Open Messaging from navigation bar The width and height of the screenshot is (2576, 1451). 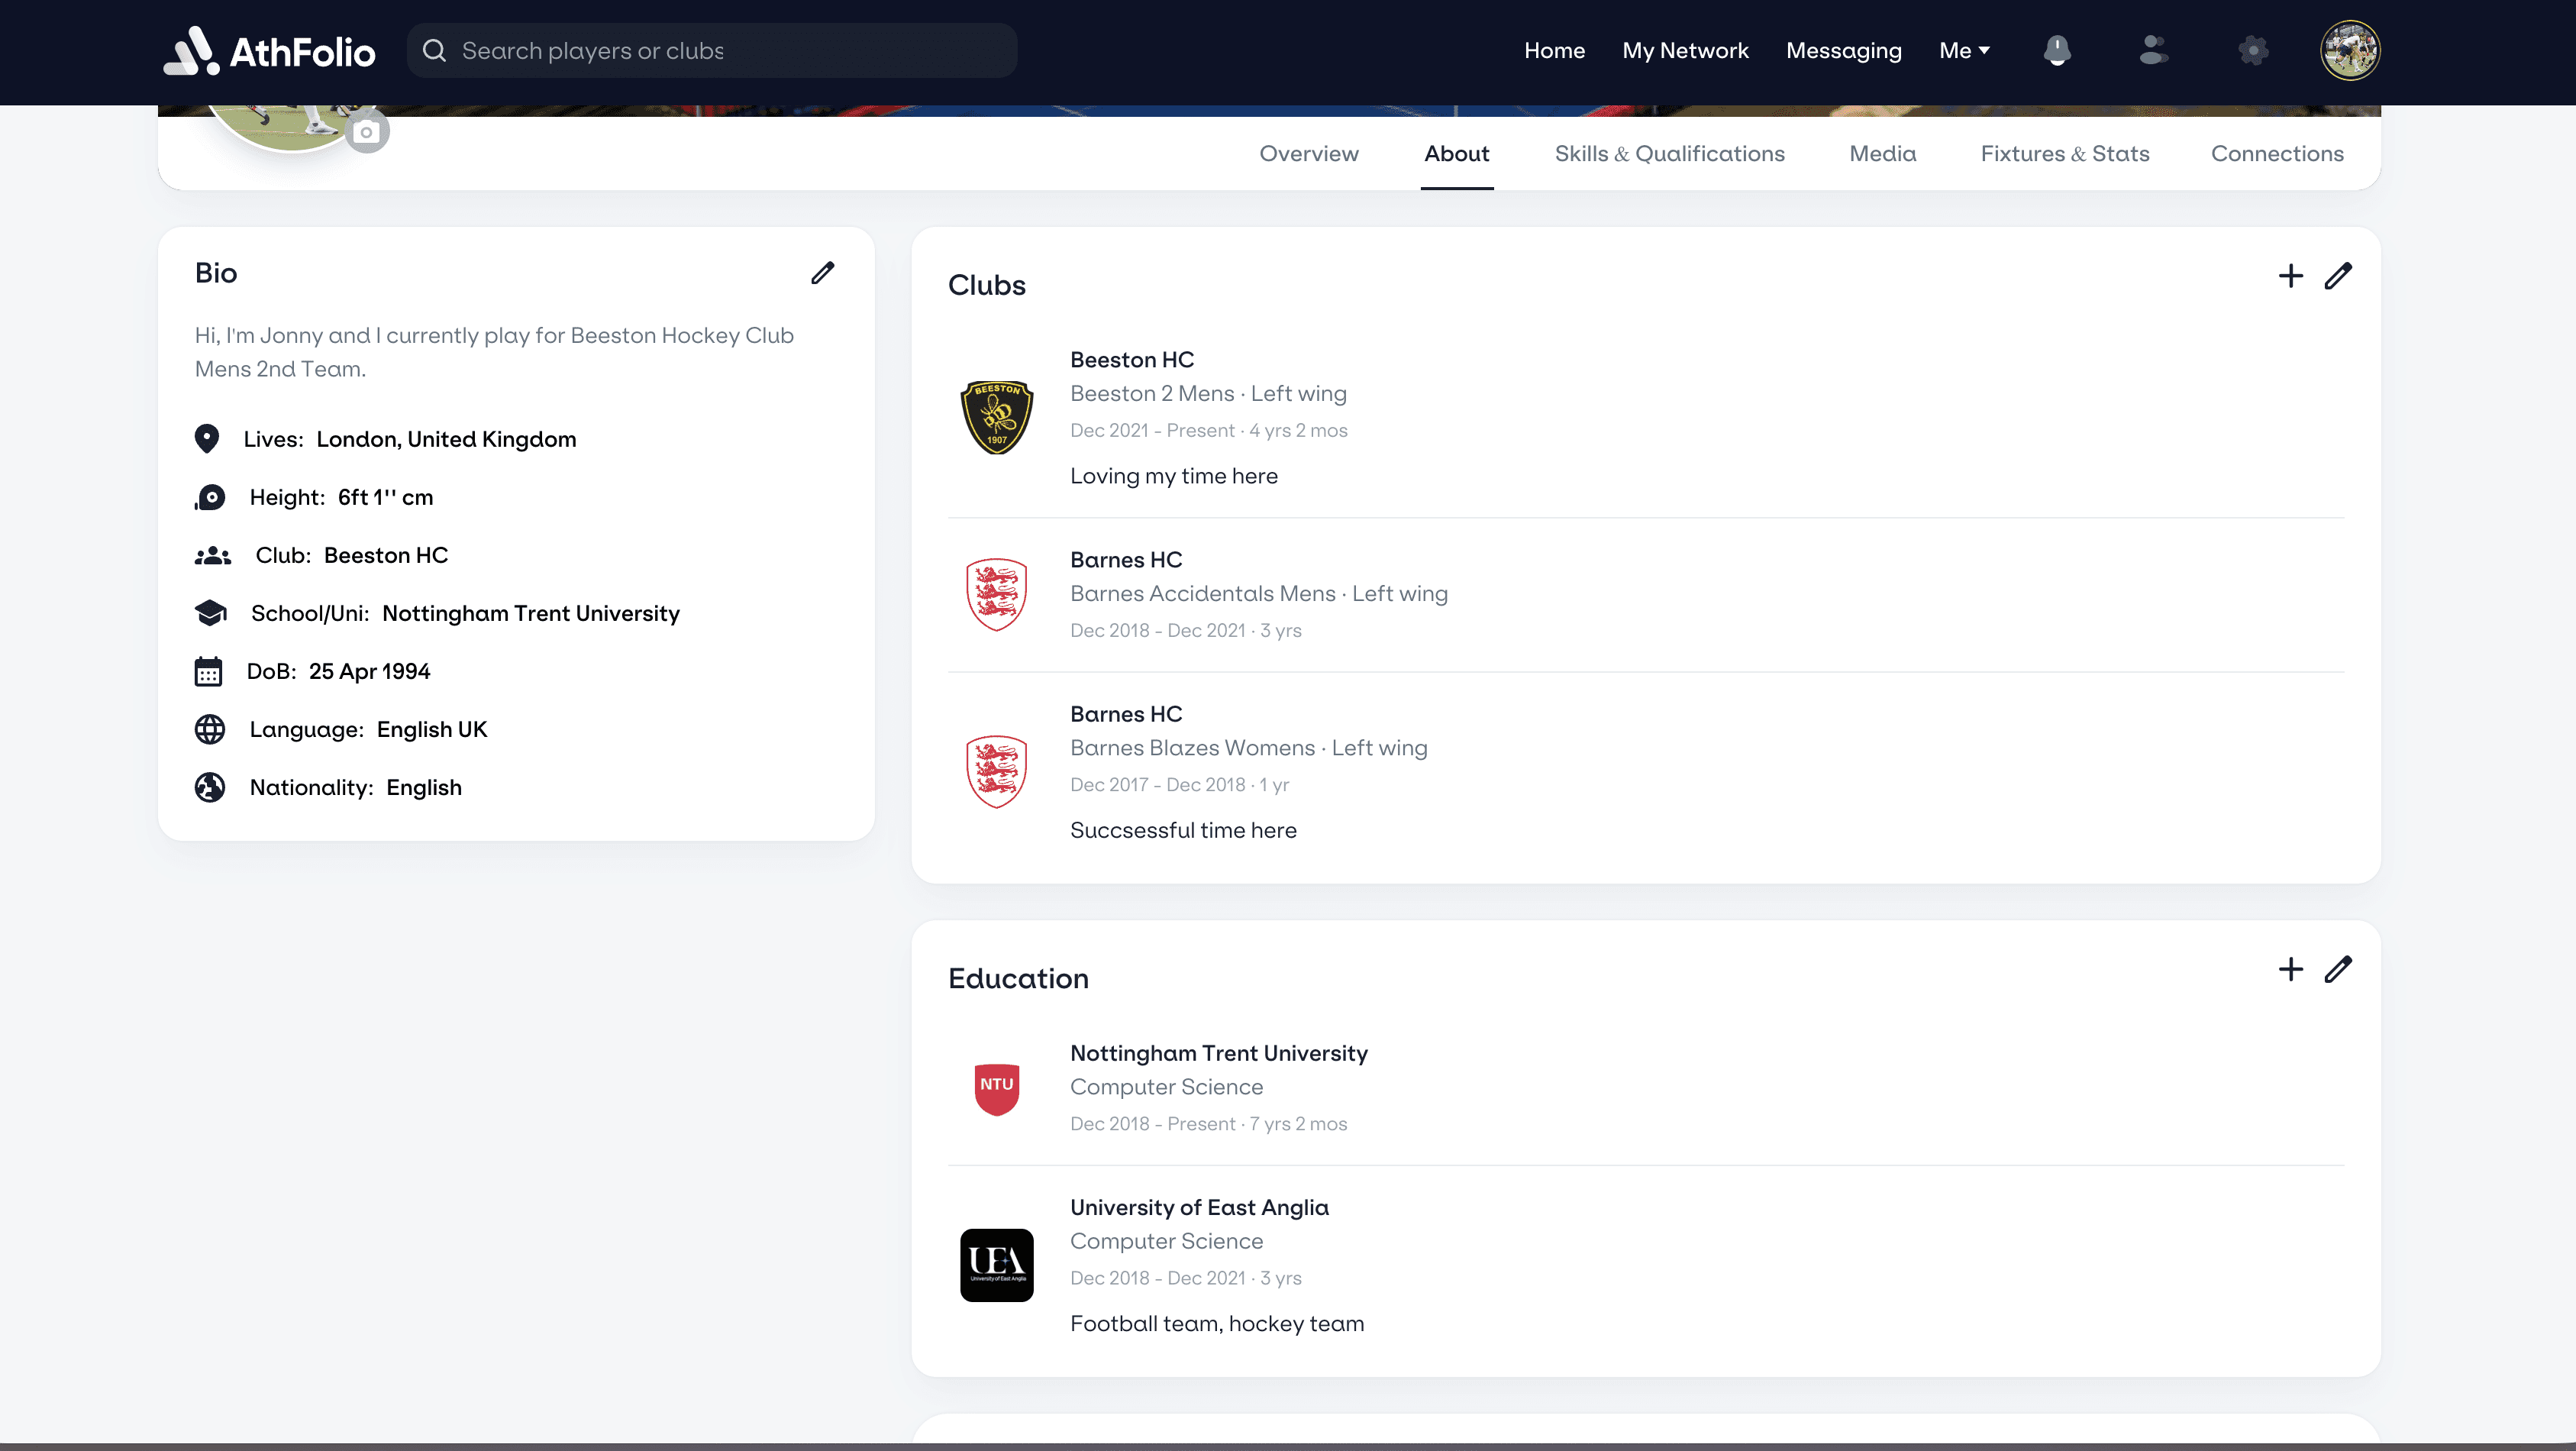tap(1843, 50)
